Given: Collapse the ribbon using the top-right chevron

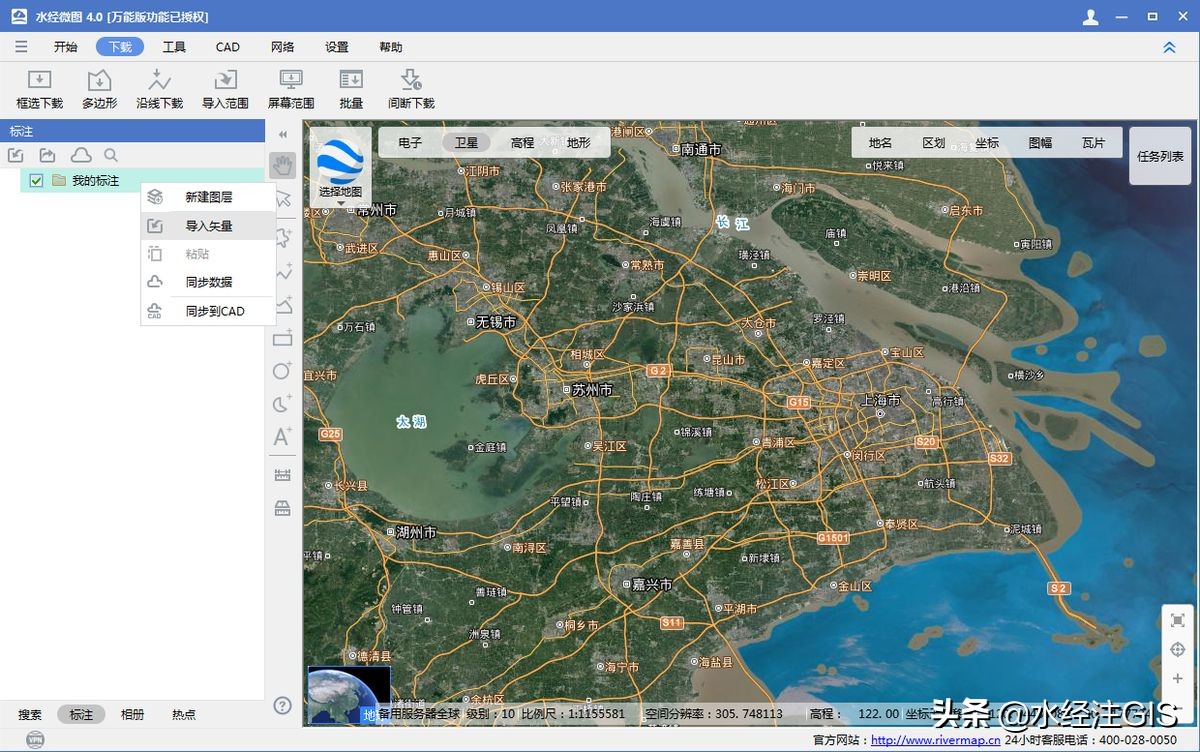Looking at the screenshot, I should pos(1169,47).
